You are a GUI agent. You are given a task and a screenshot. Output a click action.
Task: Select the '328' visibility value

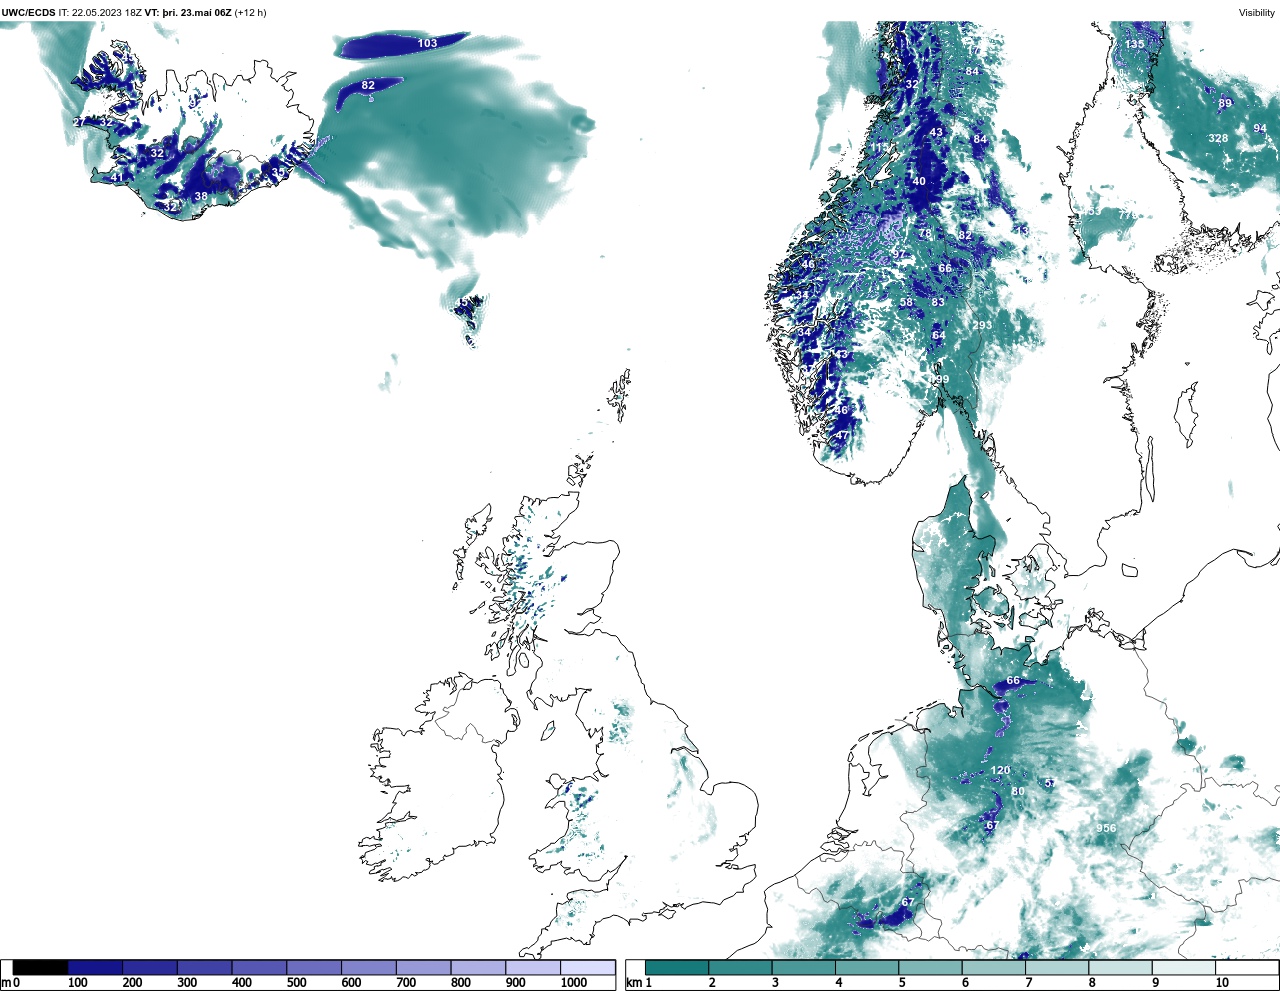(x=1218, y=138)
